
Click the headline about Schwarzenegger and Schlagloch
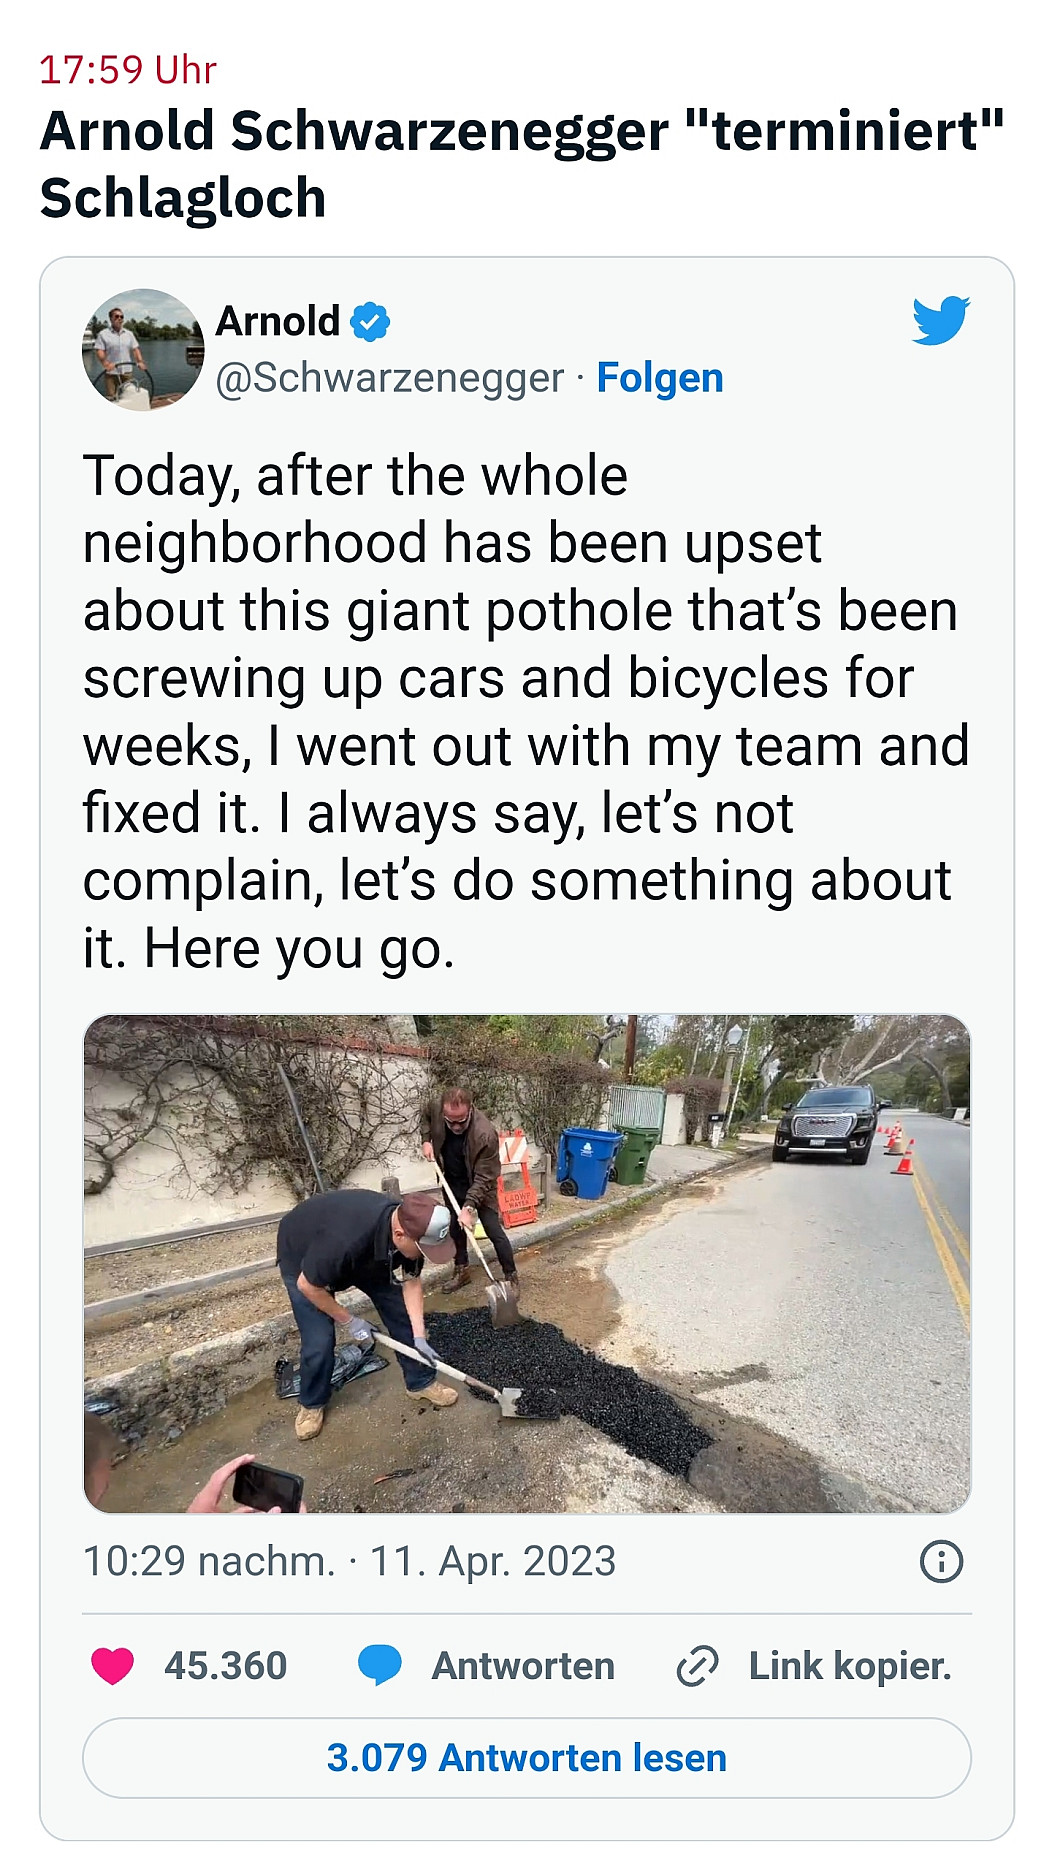pyautogui.click(x=520, y=164)
